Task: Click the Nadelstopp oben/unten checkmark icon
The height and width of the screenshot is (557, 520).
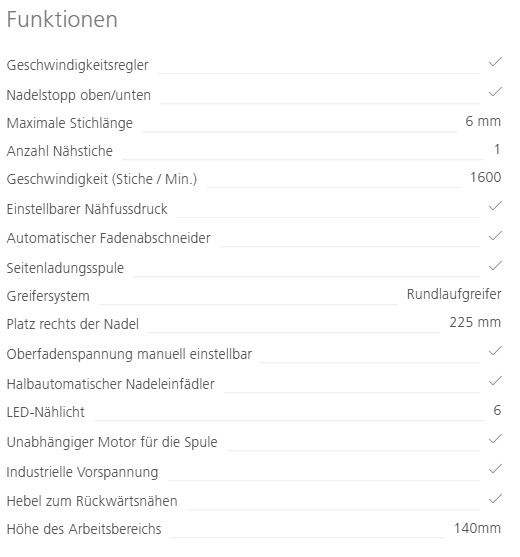Action: 495,92
